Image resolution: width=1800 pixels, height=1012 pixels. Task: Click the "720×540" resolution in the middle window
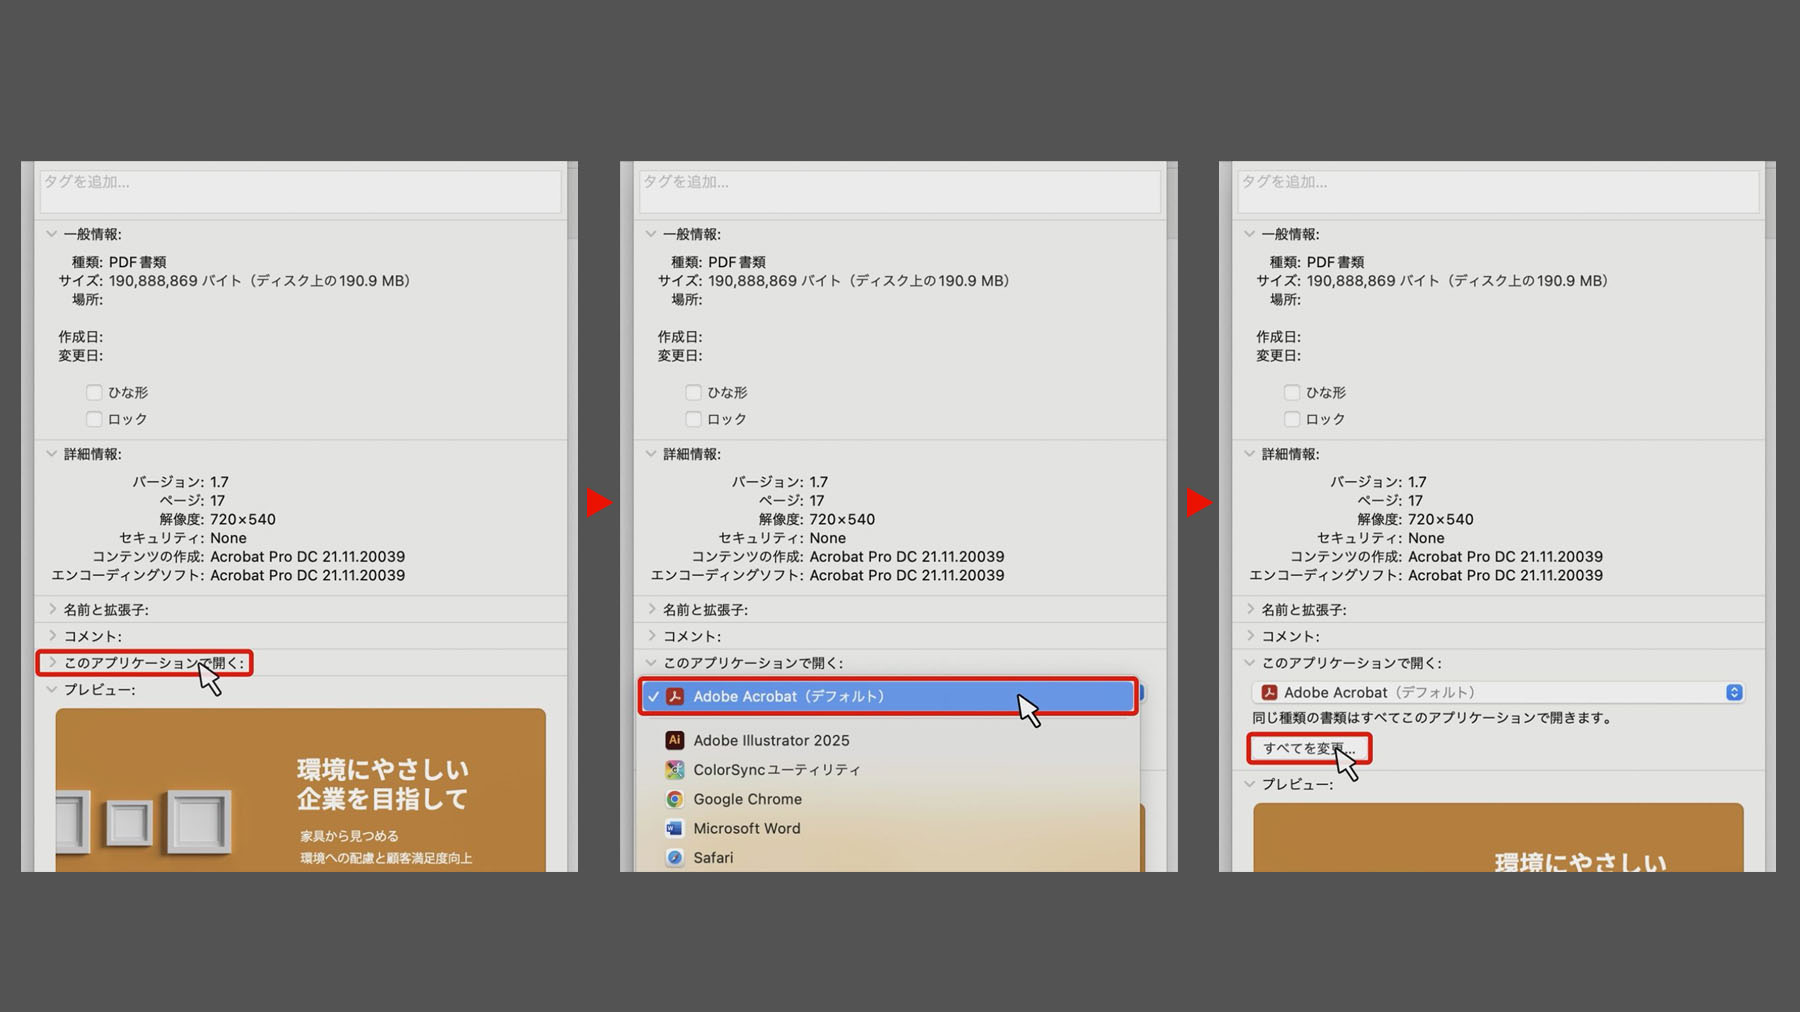(842, 520)
